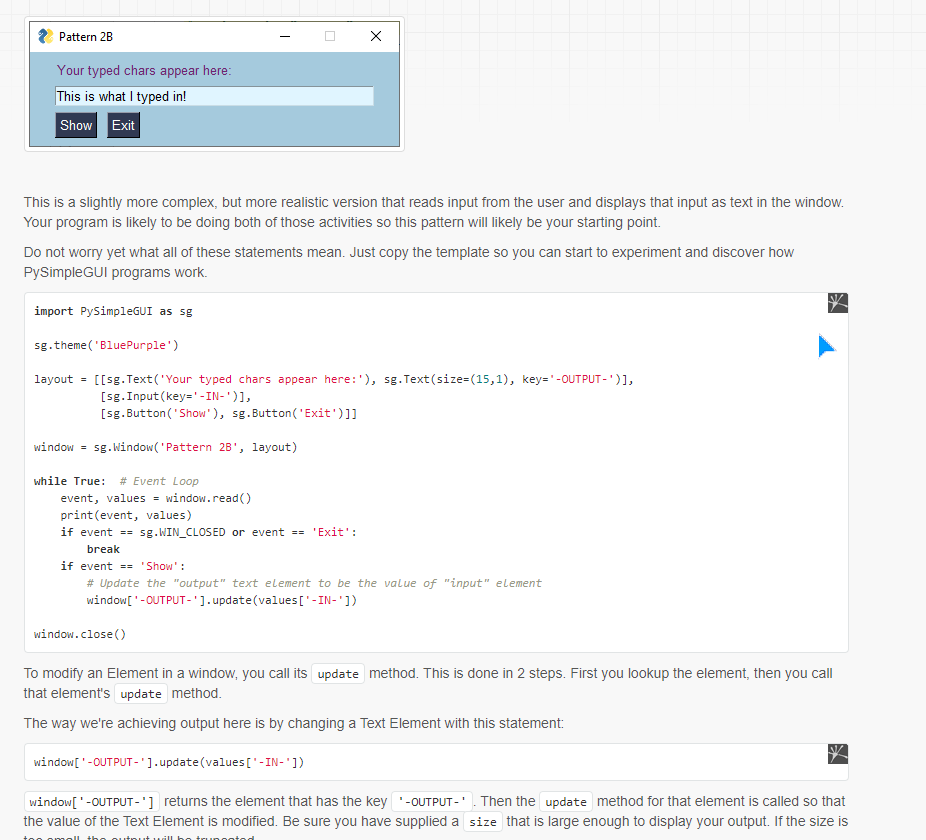The width and height of the screenshot is (926, 840).
Task: Minimize the Pattern 2B demo window
Action: click(284, 36)
